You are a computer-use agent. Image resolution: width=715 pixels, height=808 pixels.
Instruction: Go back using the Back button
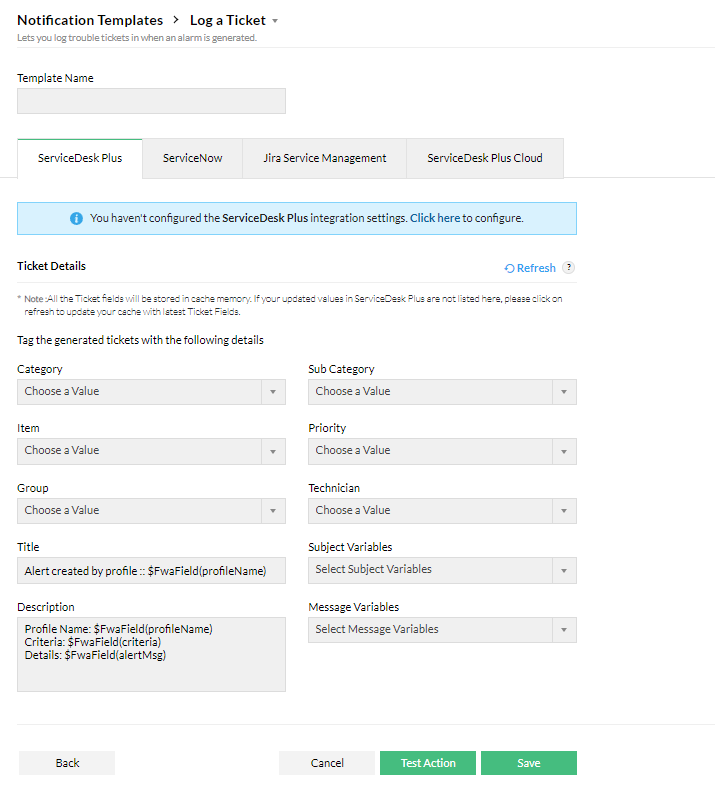pos(67,763)
